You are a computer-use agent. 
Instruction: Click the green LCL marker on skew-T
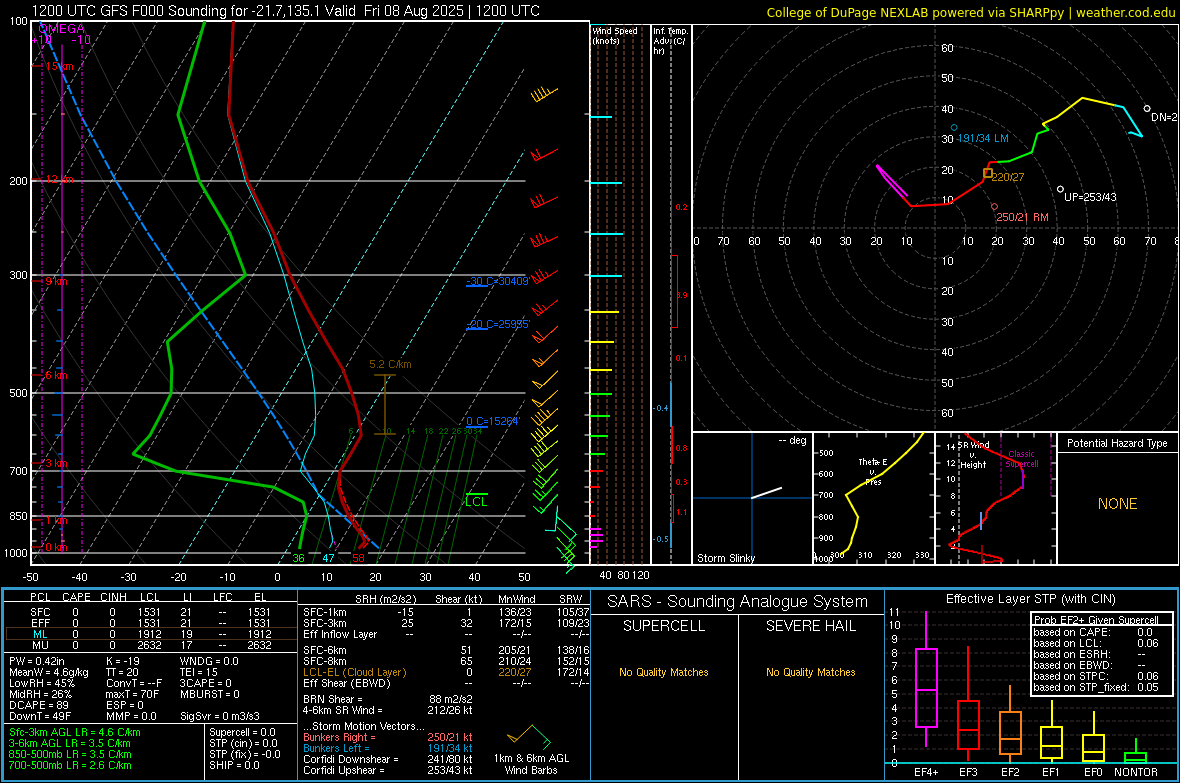(x=476, y=501)
